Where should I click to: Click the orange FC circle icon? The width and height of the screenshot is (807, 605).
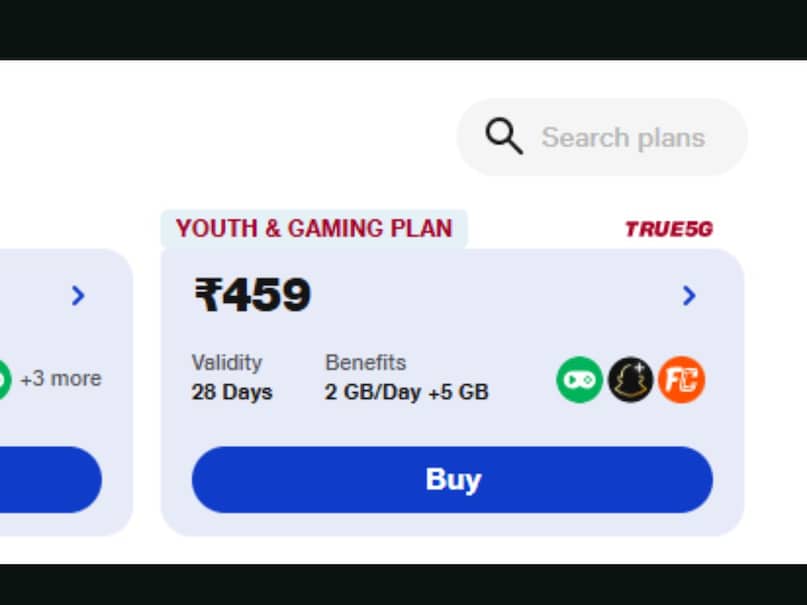[x=683, y=378]
